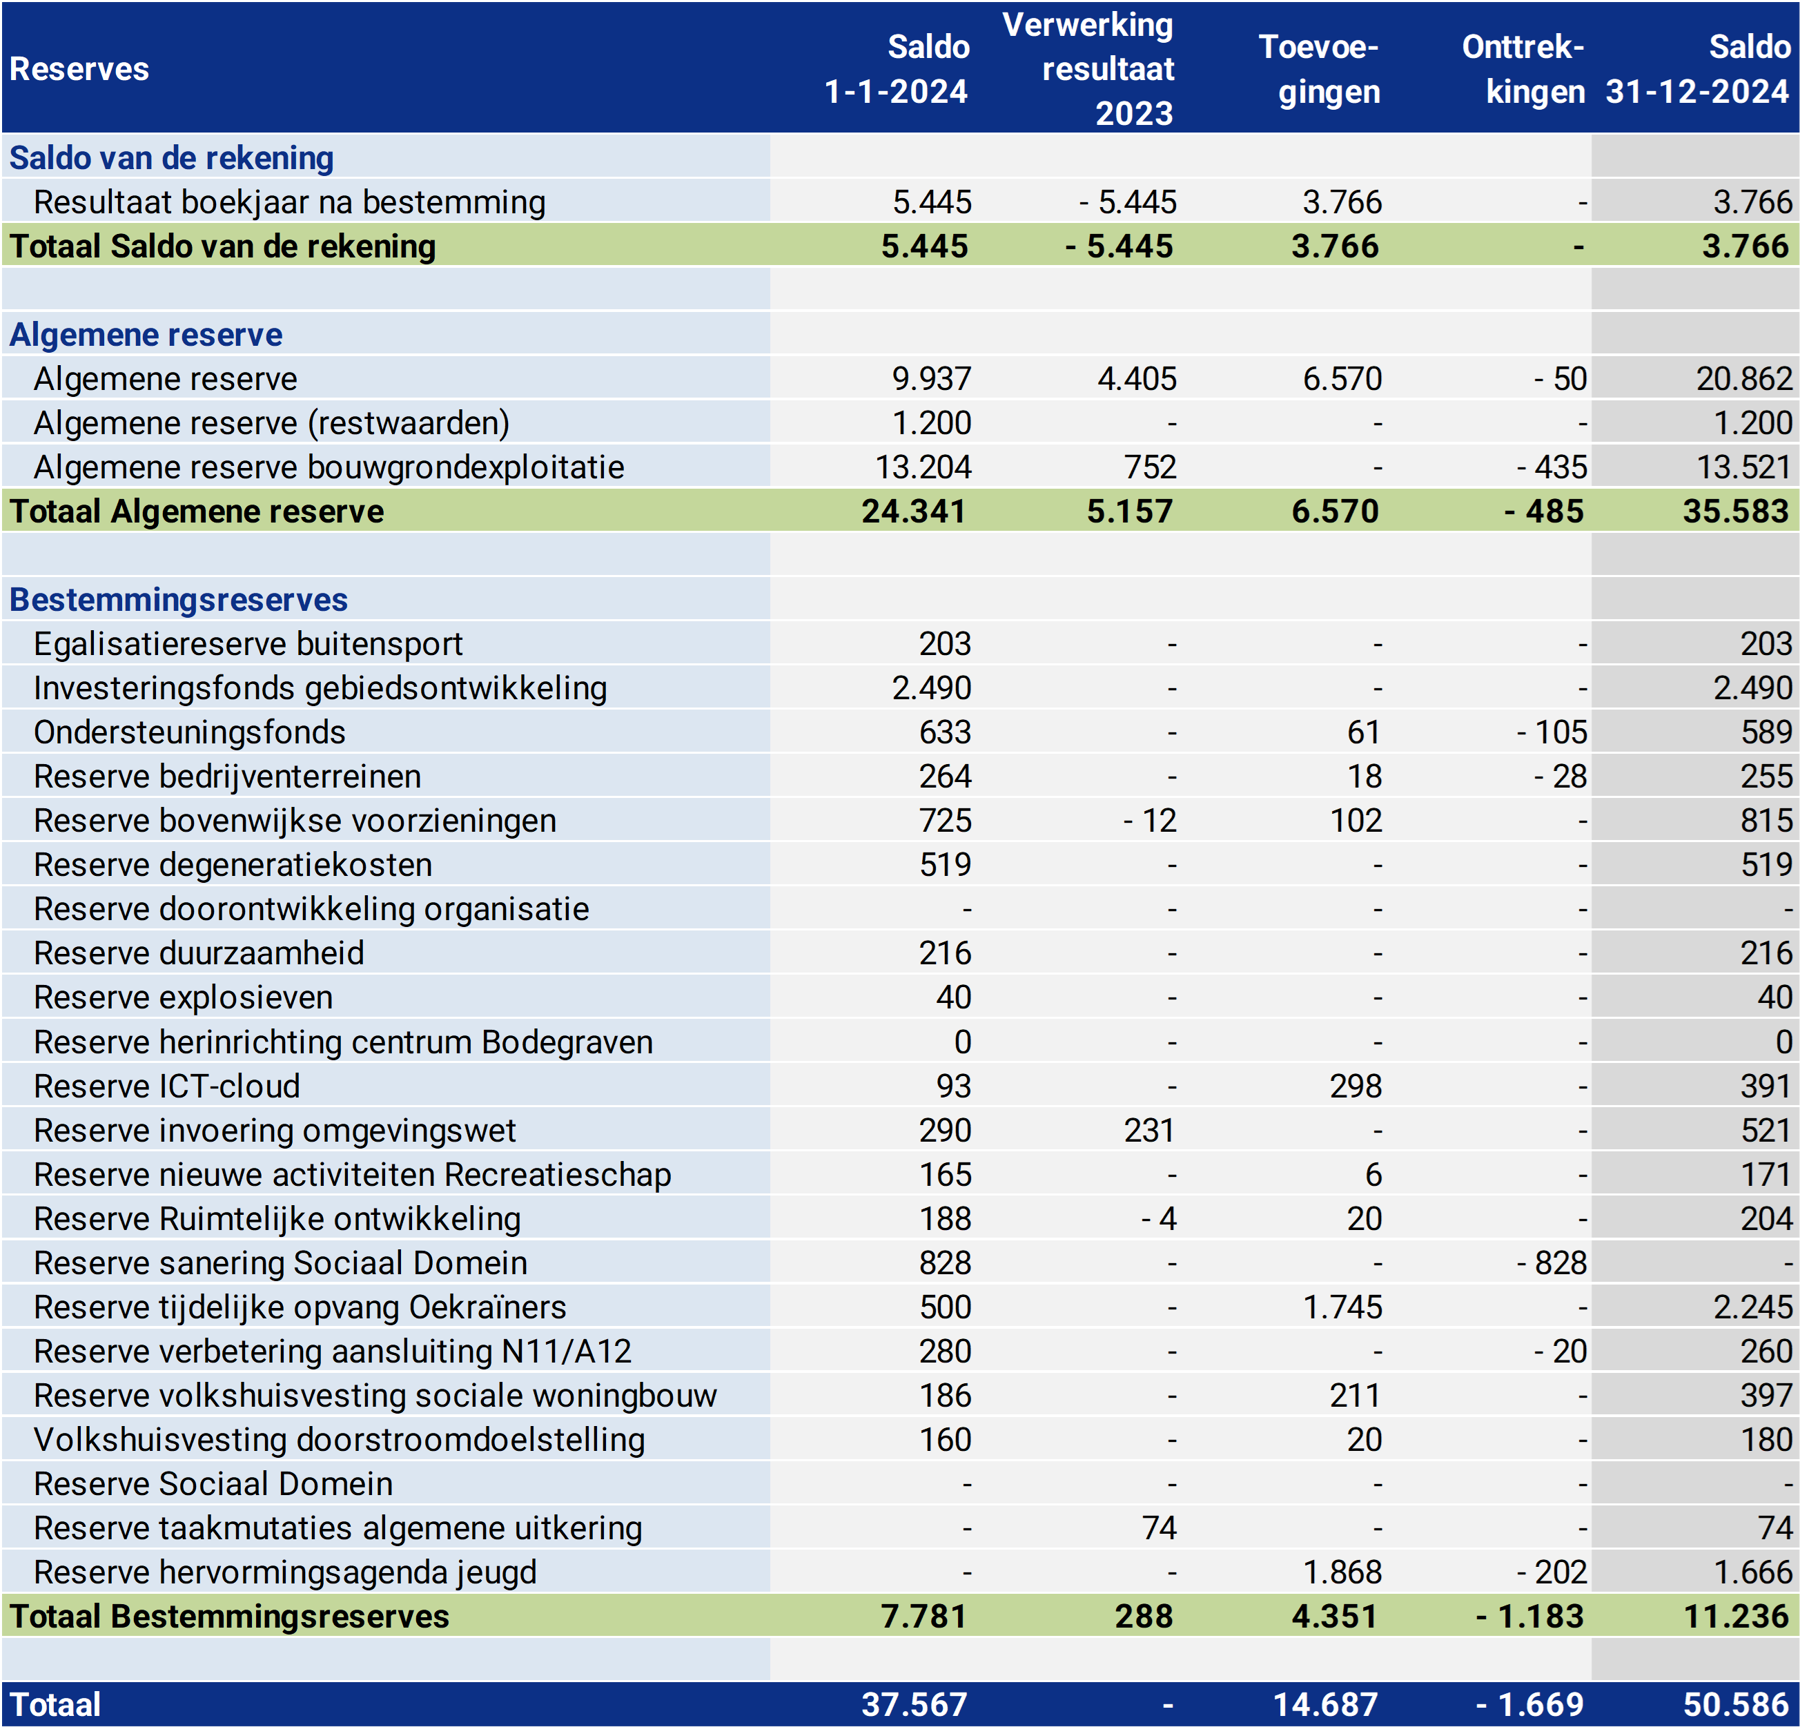Select the grand total value 50.586
Viewport: 1800px width, 1727px height.
1735,1704
